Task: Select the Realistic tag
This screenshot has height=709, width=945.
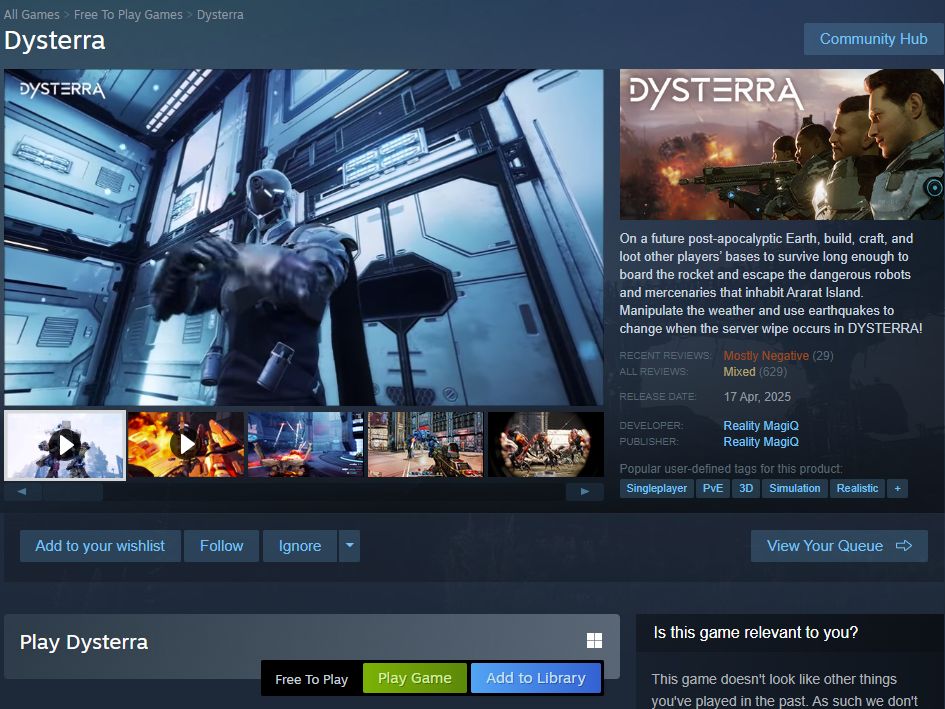Action: pyautogui.click(x=857, y=488)
